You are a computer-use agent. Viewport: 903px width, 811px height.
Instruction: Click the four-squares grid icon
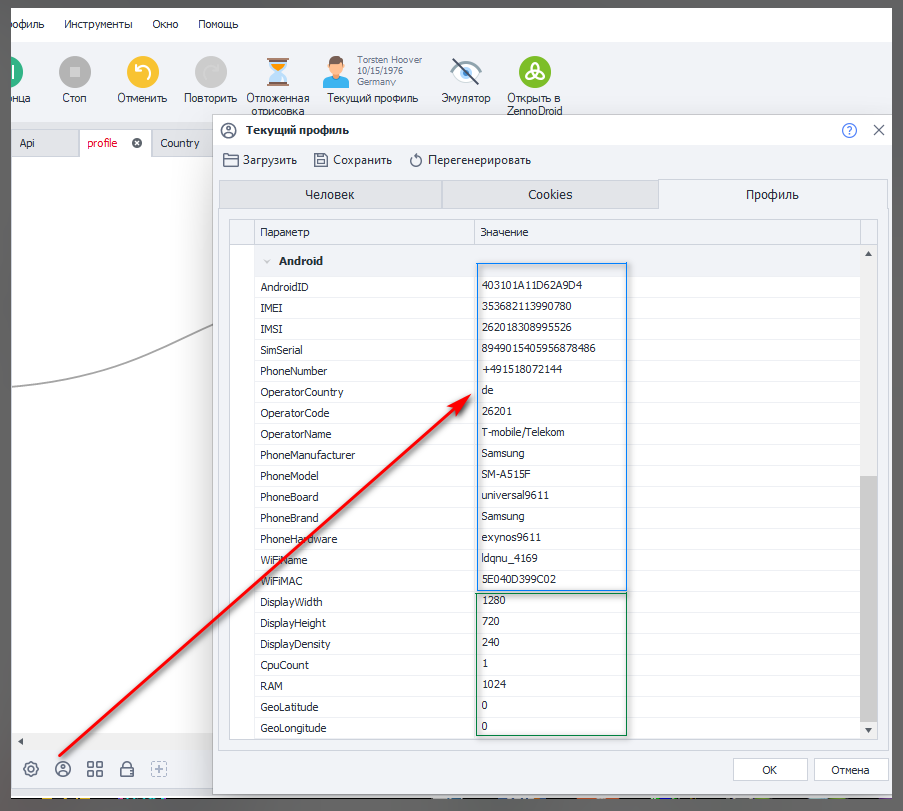click(x=95, y=769)
